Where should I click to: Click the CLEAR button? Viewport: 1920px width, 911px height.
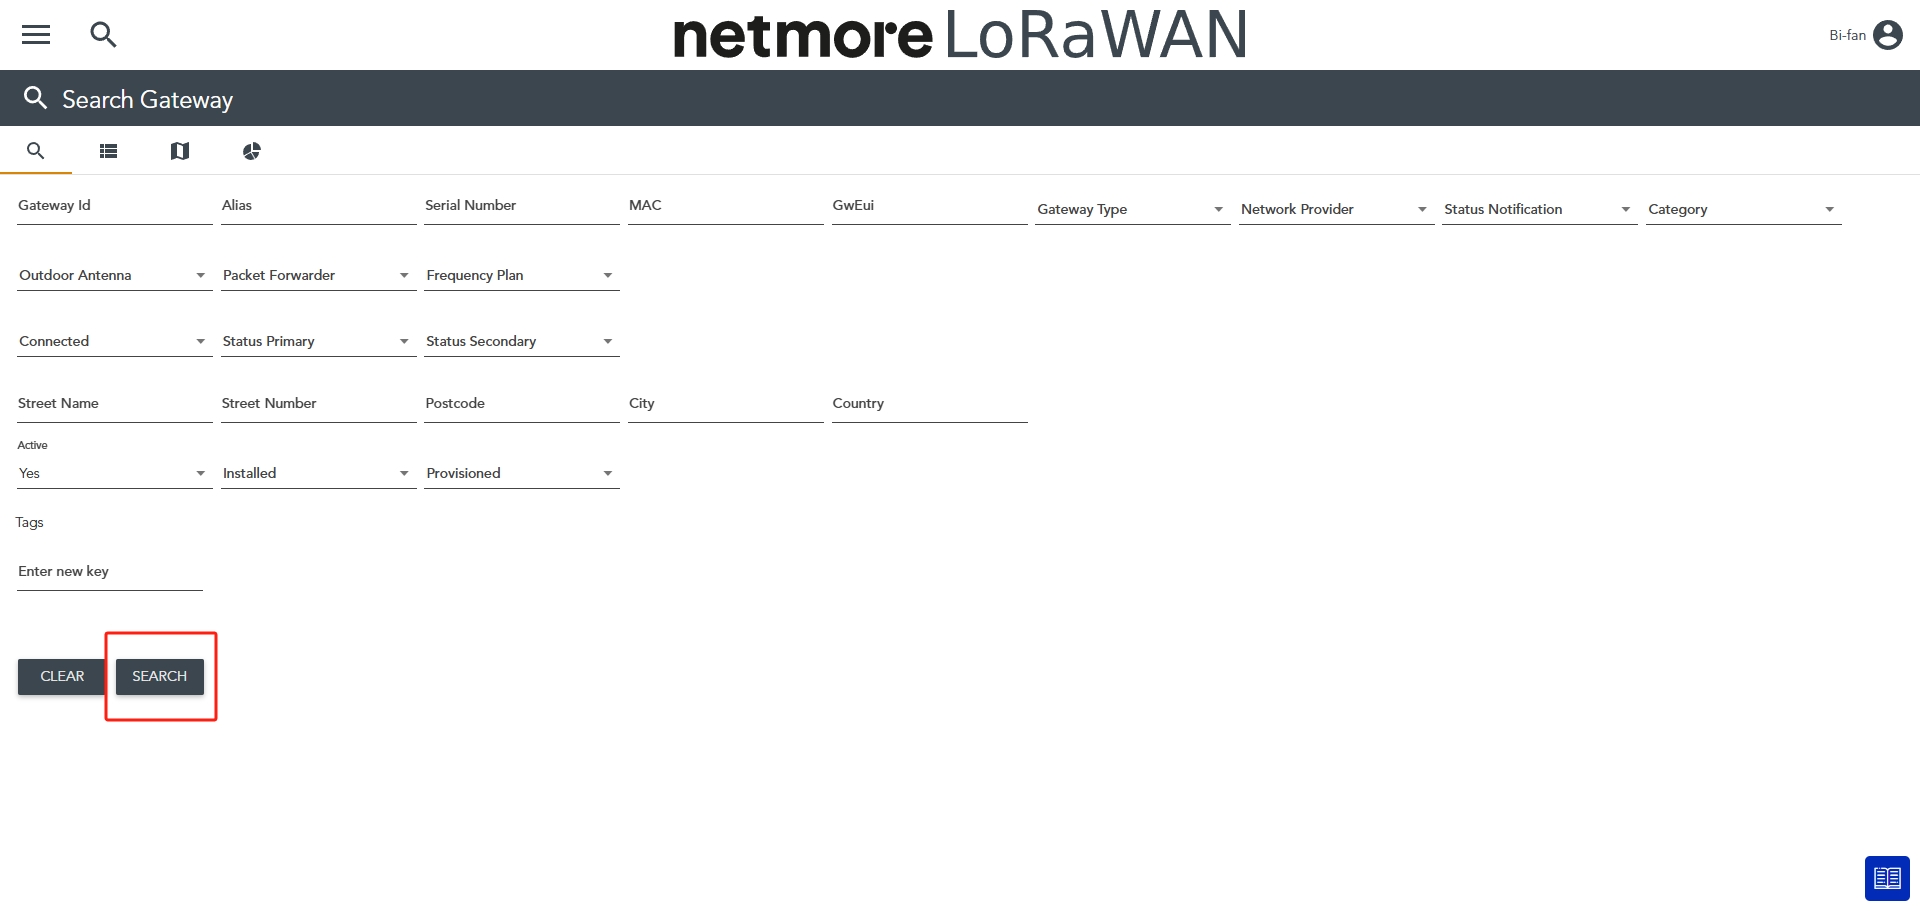coord(62,677)
